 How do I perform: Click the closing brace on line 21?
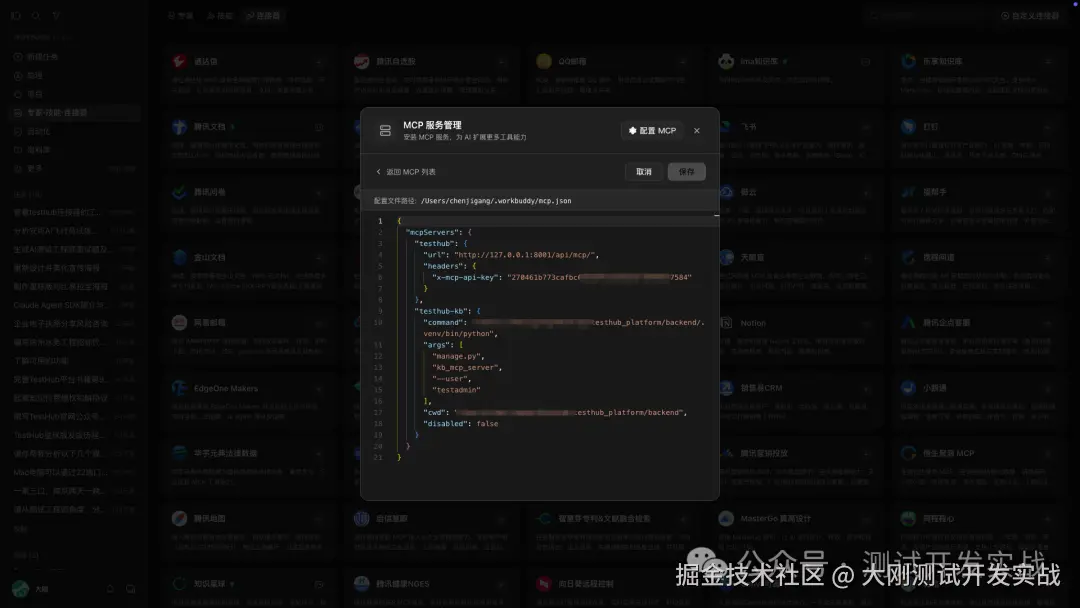[399, 457]
